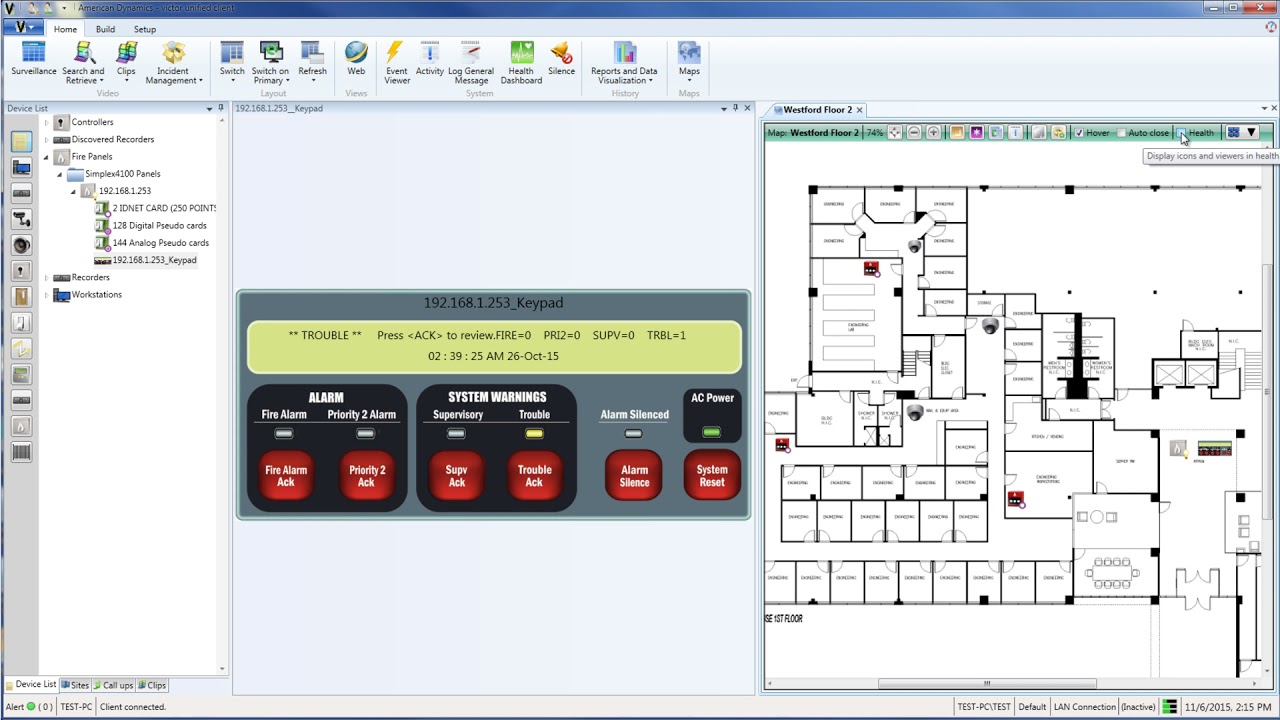Open Log General Message
Screen dimensions: 1280x720
pos(471,63)
